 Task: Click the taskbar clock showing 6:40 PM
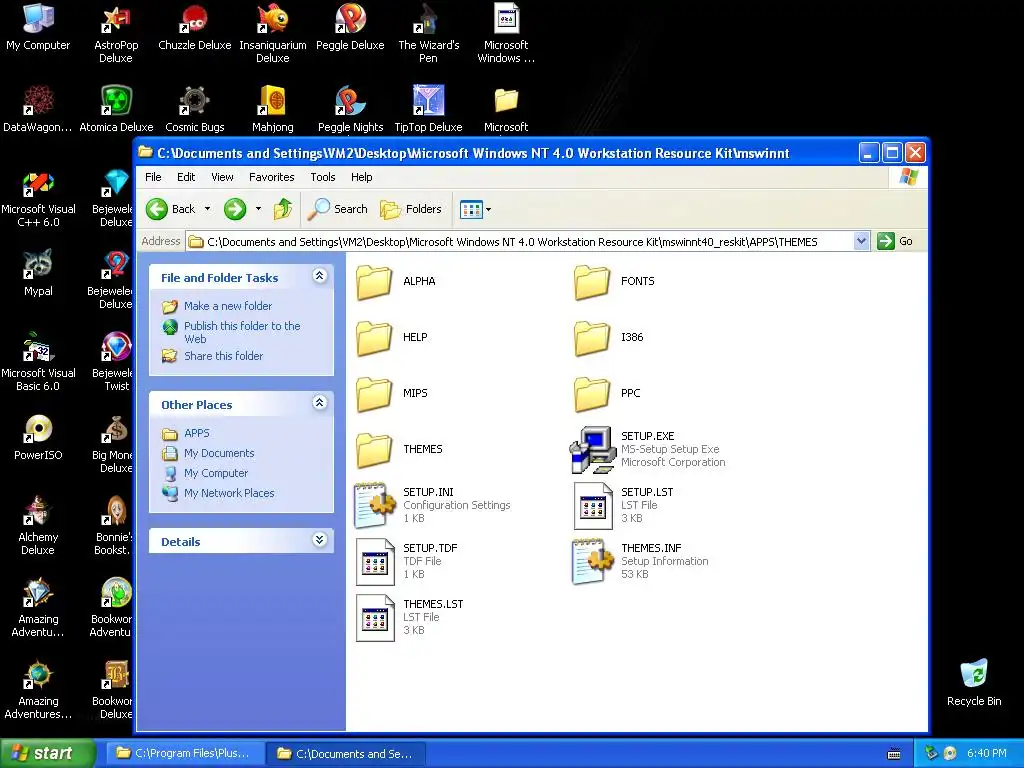[x=986, y=753]
